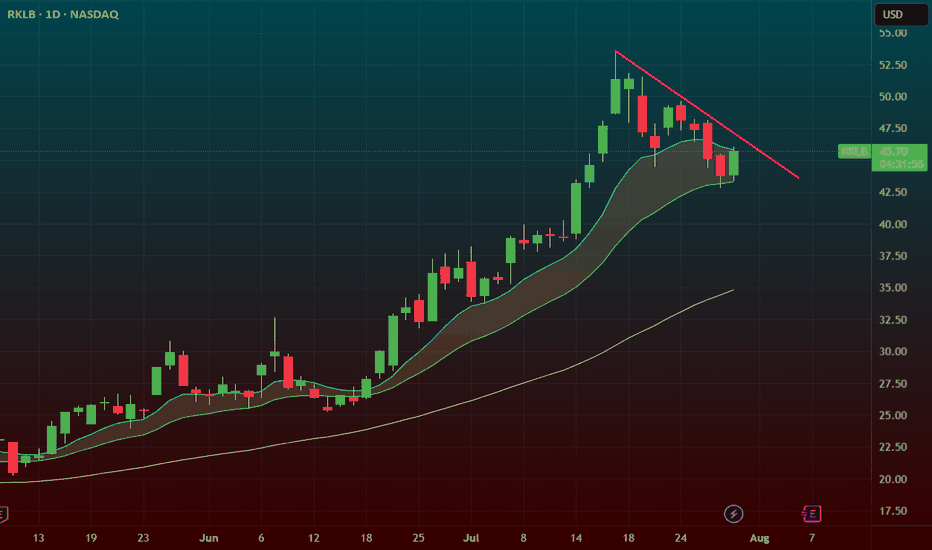
Task: Click the 20.00 price axis label
Action: 893,479
